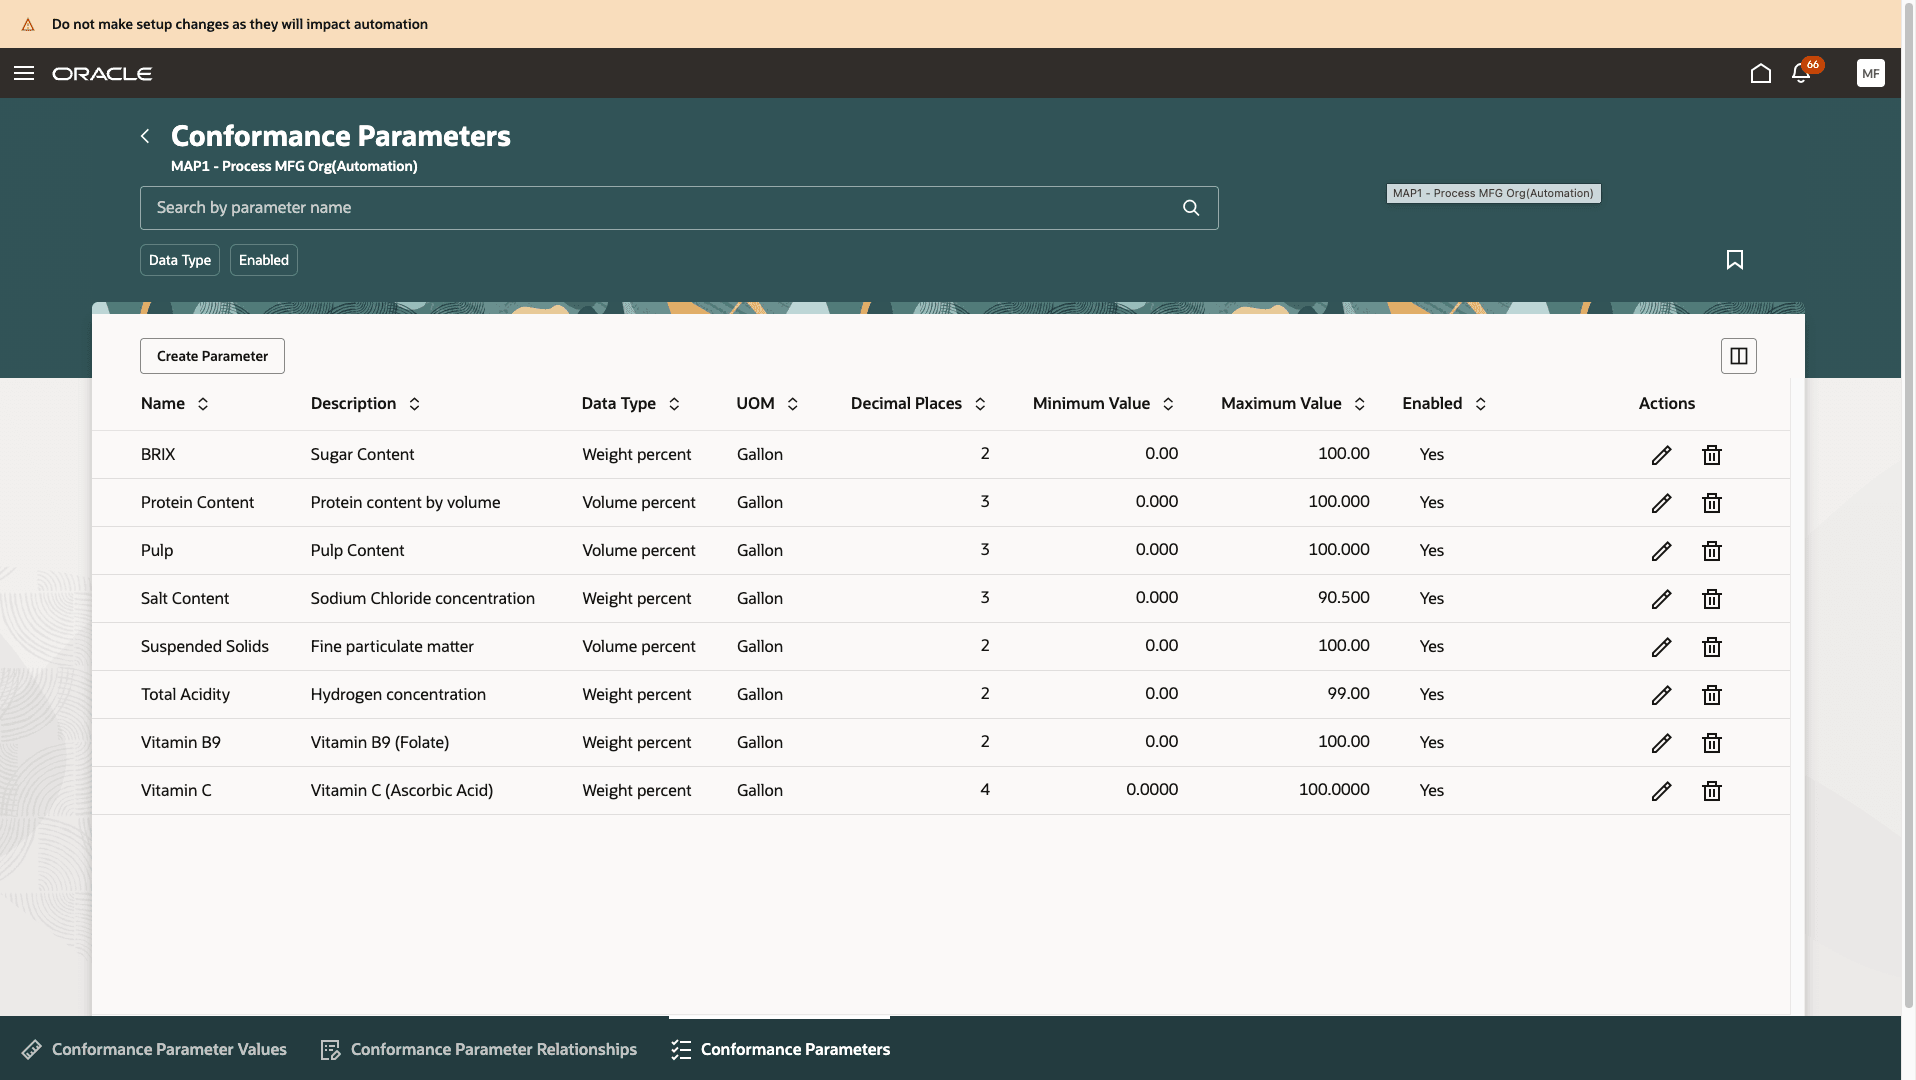Click the Create Parameter button
This screenshot has height=1080, width=1916.
click(212, 356)
